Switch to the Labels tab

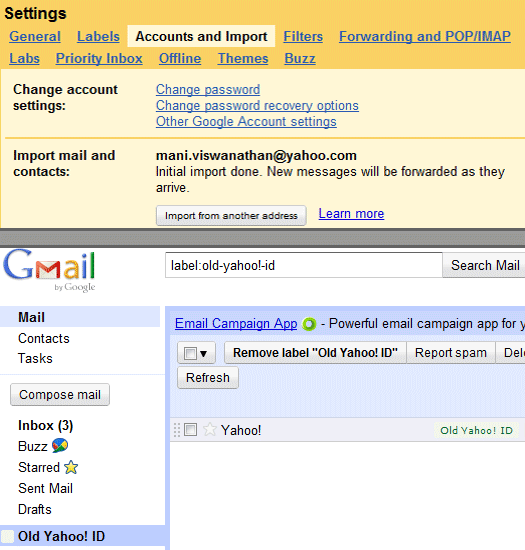(98, 36)
